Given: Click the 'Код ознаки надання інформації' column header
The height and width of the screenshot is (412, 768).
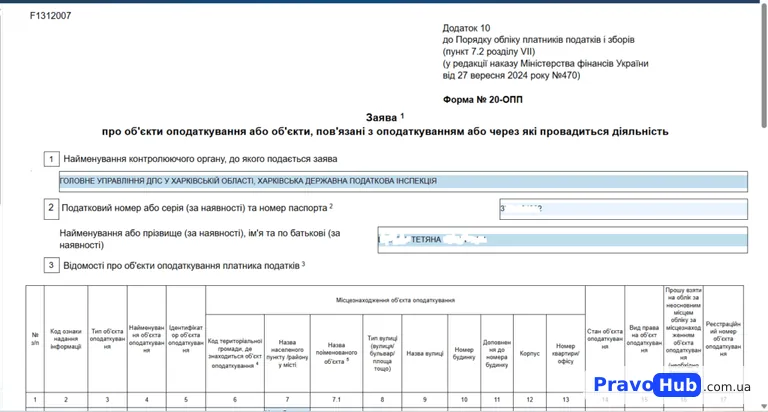Looking at the screenshot, I should (66, 339).
